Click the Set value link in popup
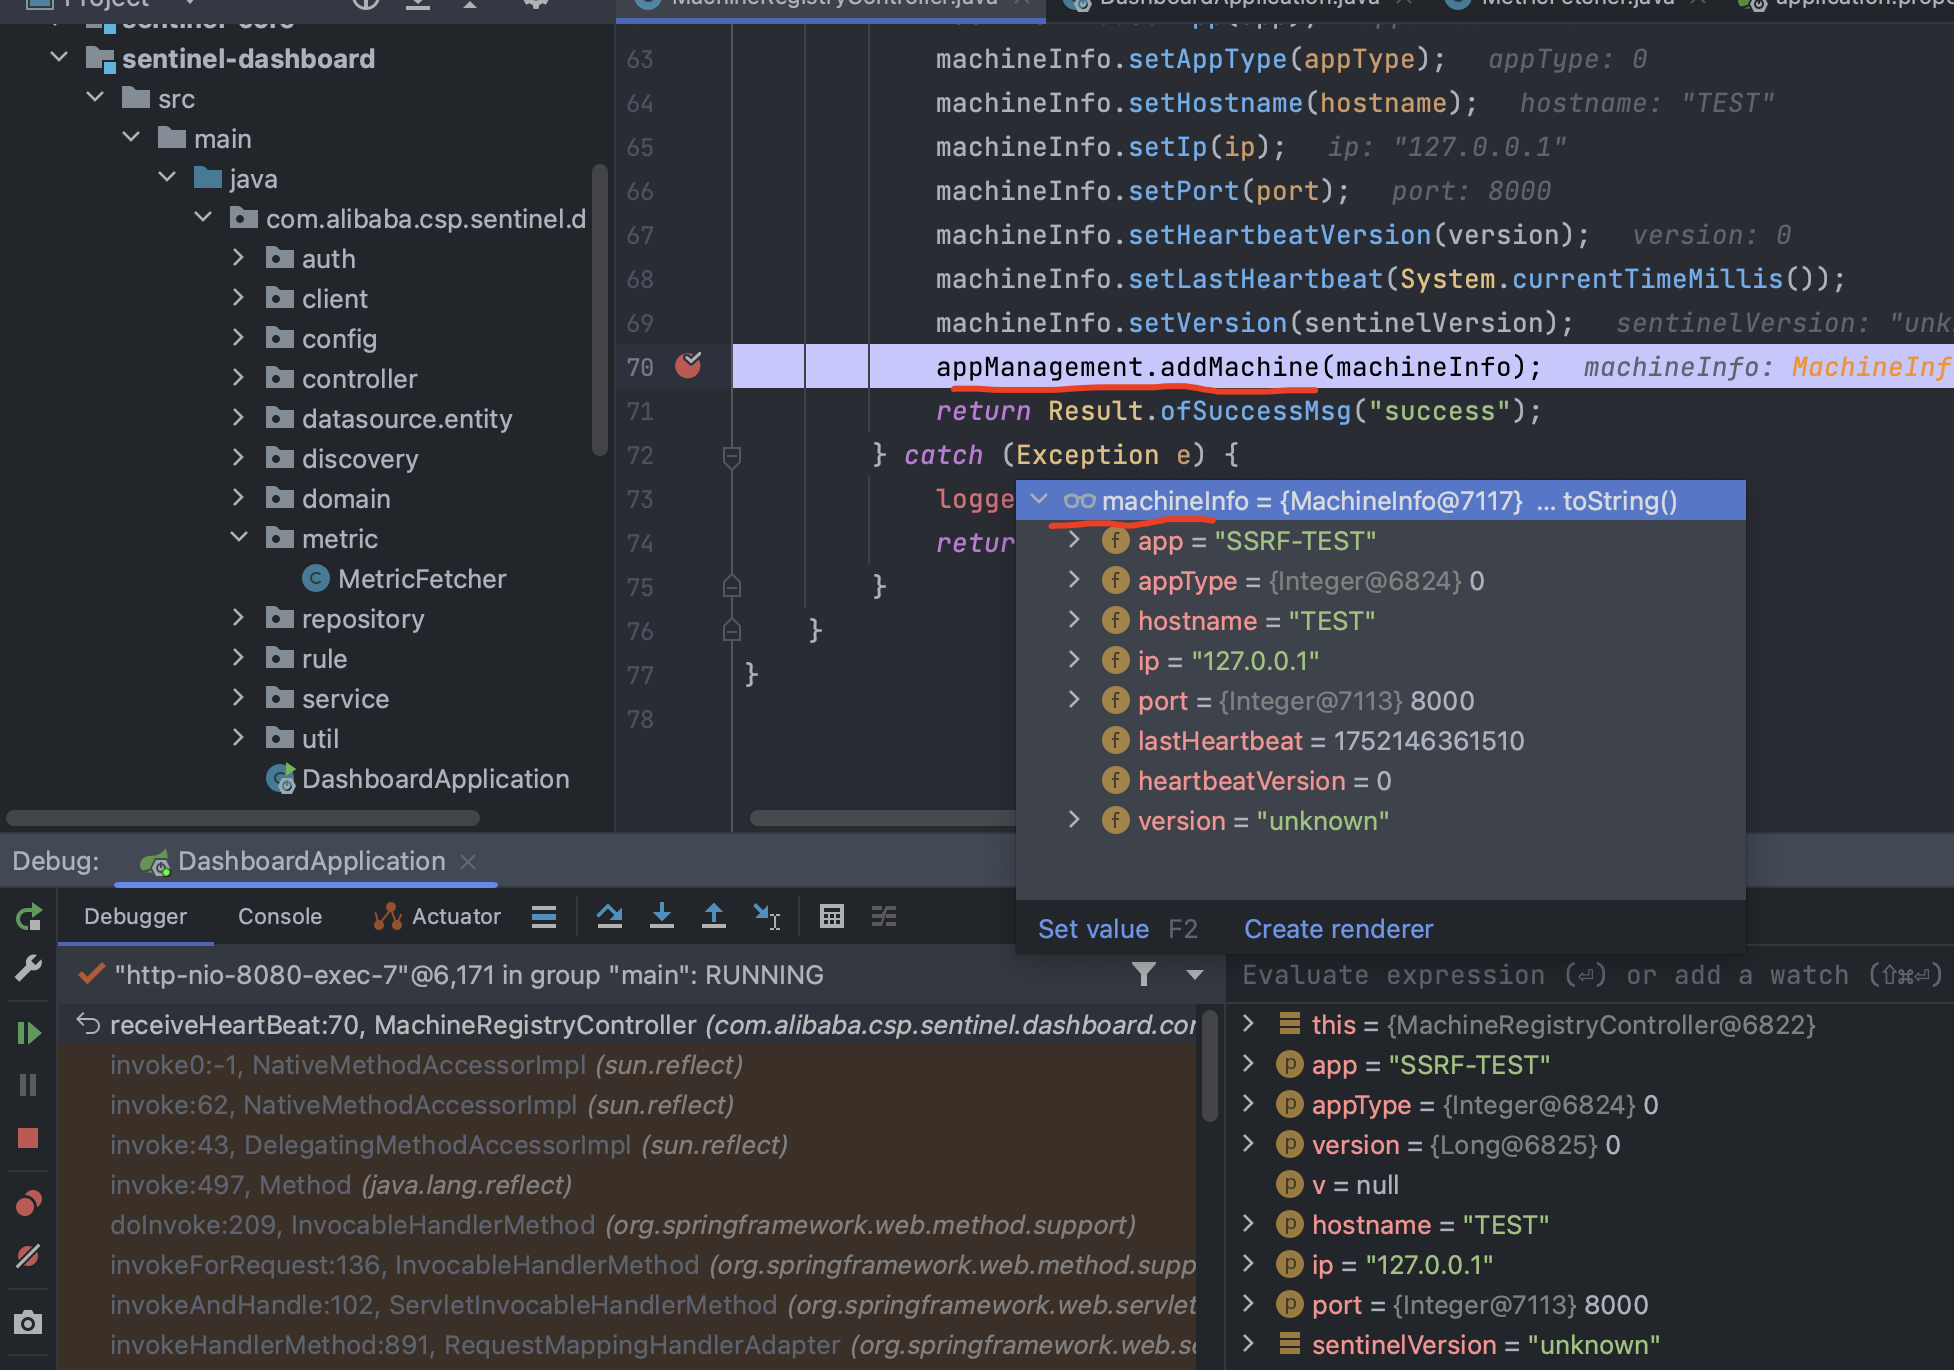The height and width of the screenshot is (1370, 1954). (1093, 929)
